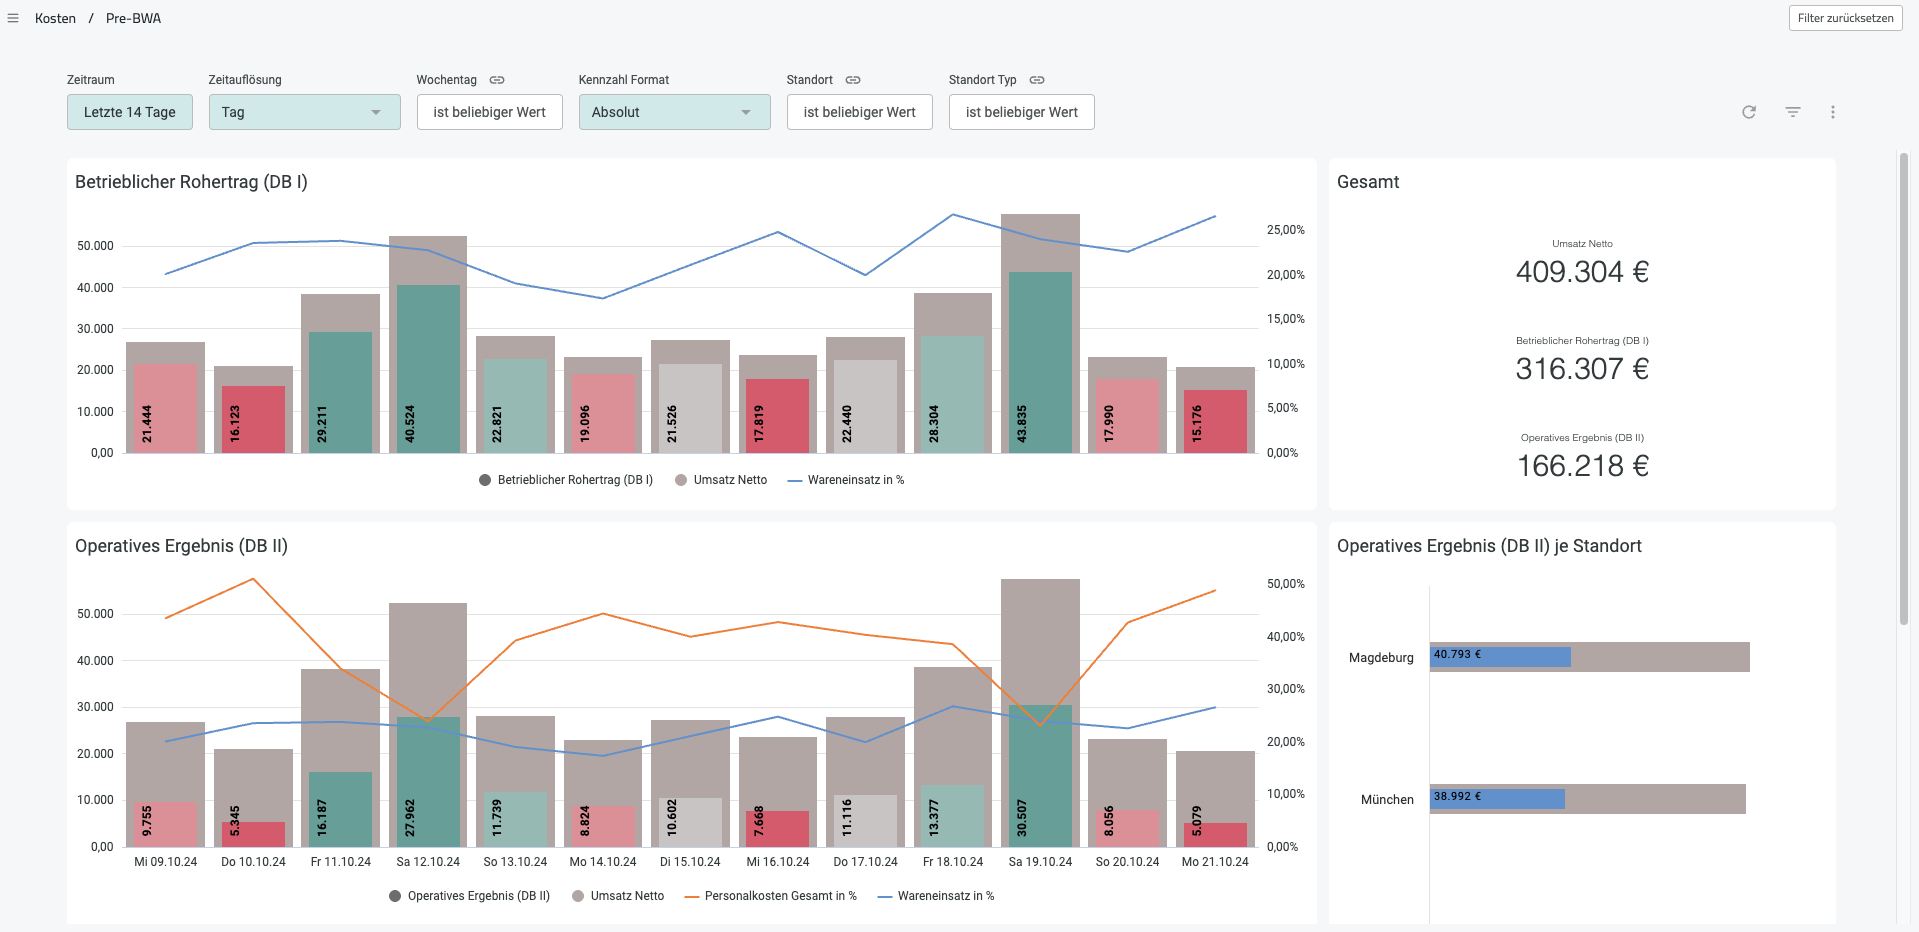Click the 43.835 bar in DB I chart
1919x932 pixels.
point(1040,362)
